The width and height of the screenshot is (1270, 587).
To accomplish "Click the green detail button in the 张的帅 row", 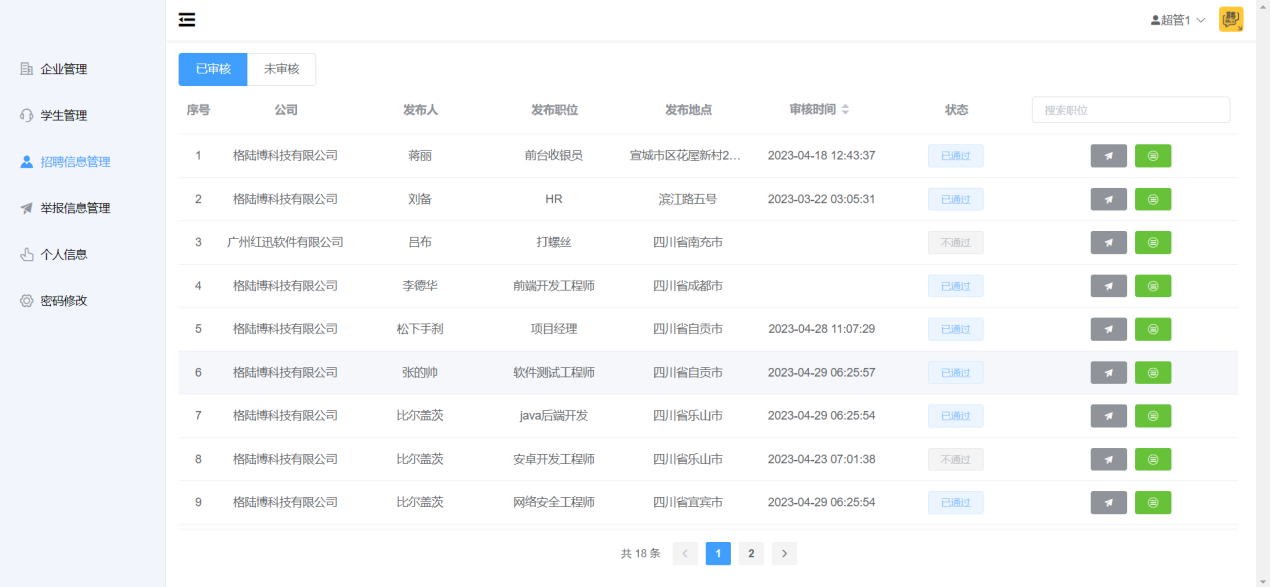I will pos(1153,372).
